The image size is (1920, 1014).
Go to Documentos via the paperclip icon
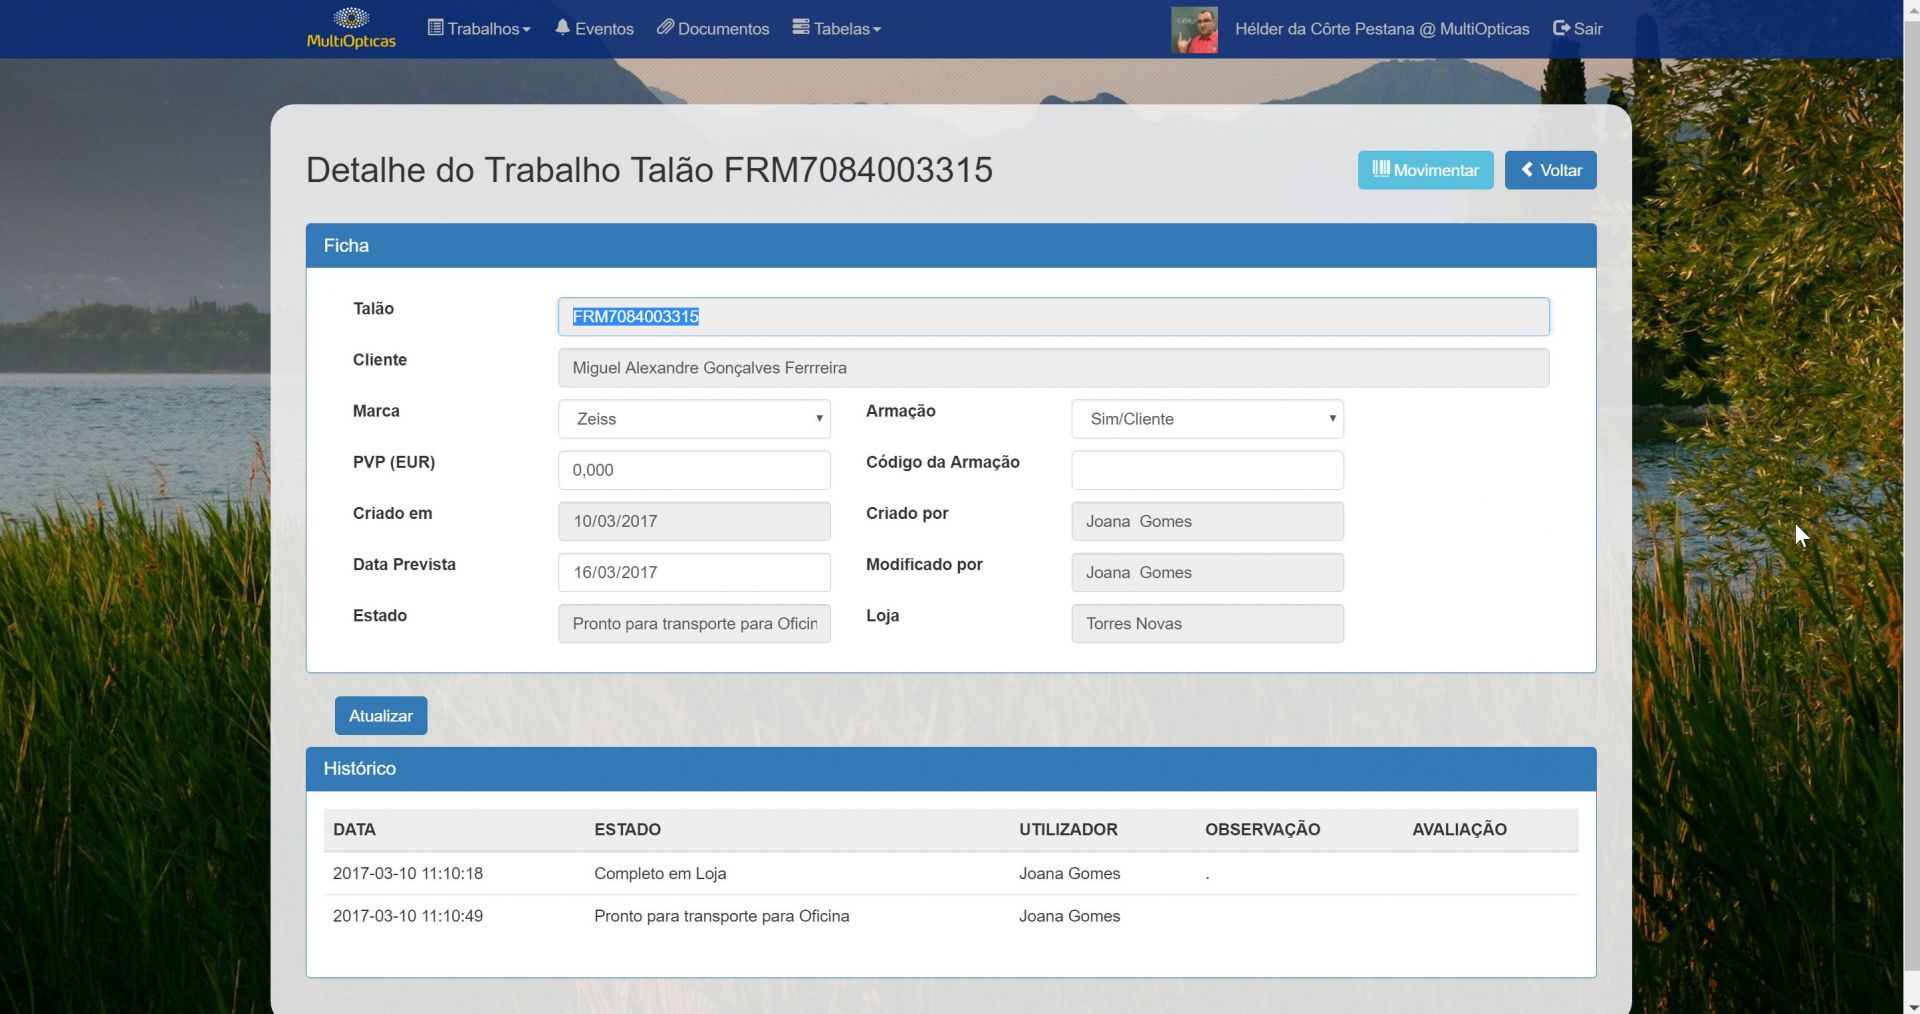pos(712,29)
